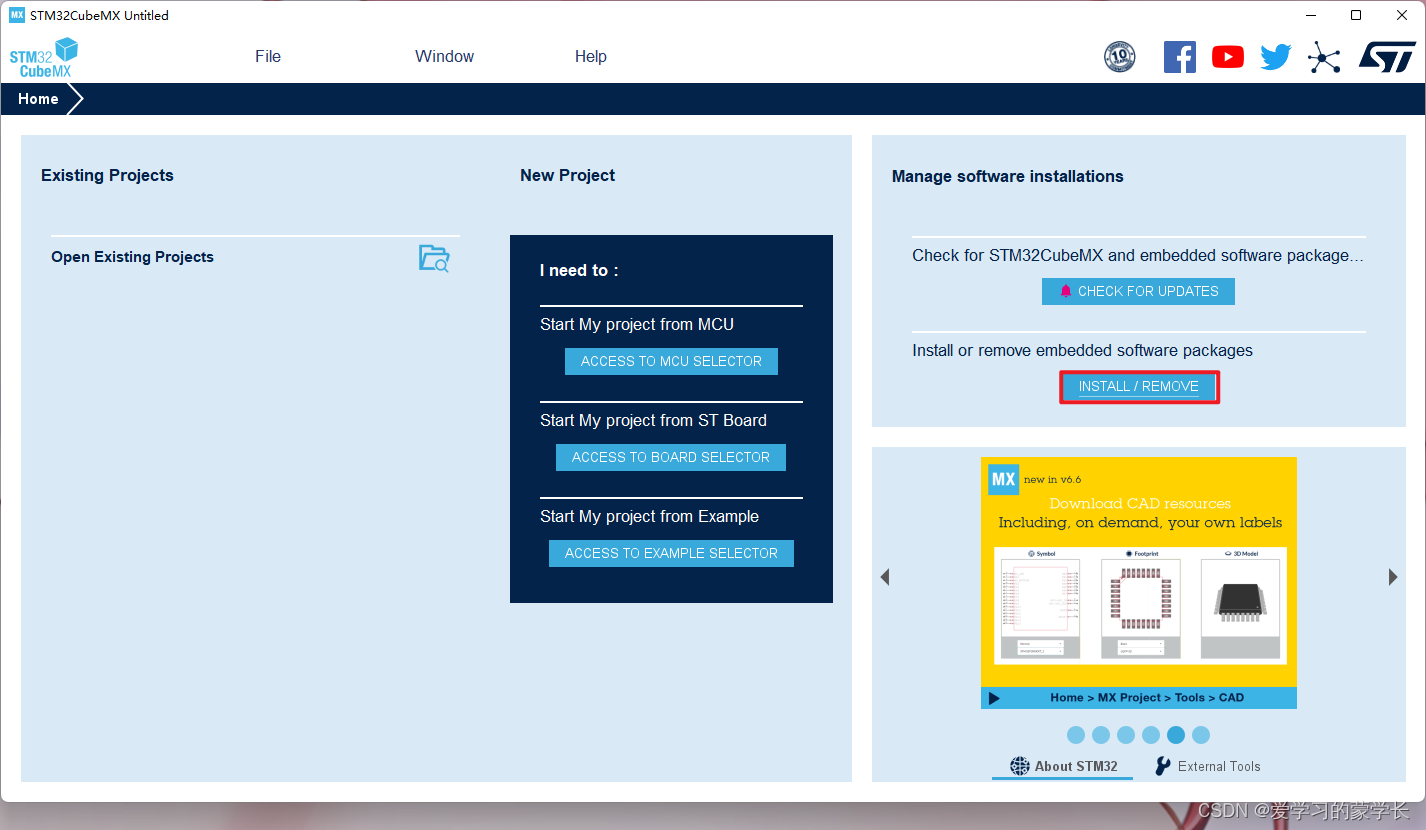Open the 10-year anniversary badge icon
The image size is (1426, 830).
[x=1119, y=57]
